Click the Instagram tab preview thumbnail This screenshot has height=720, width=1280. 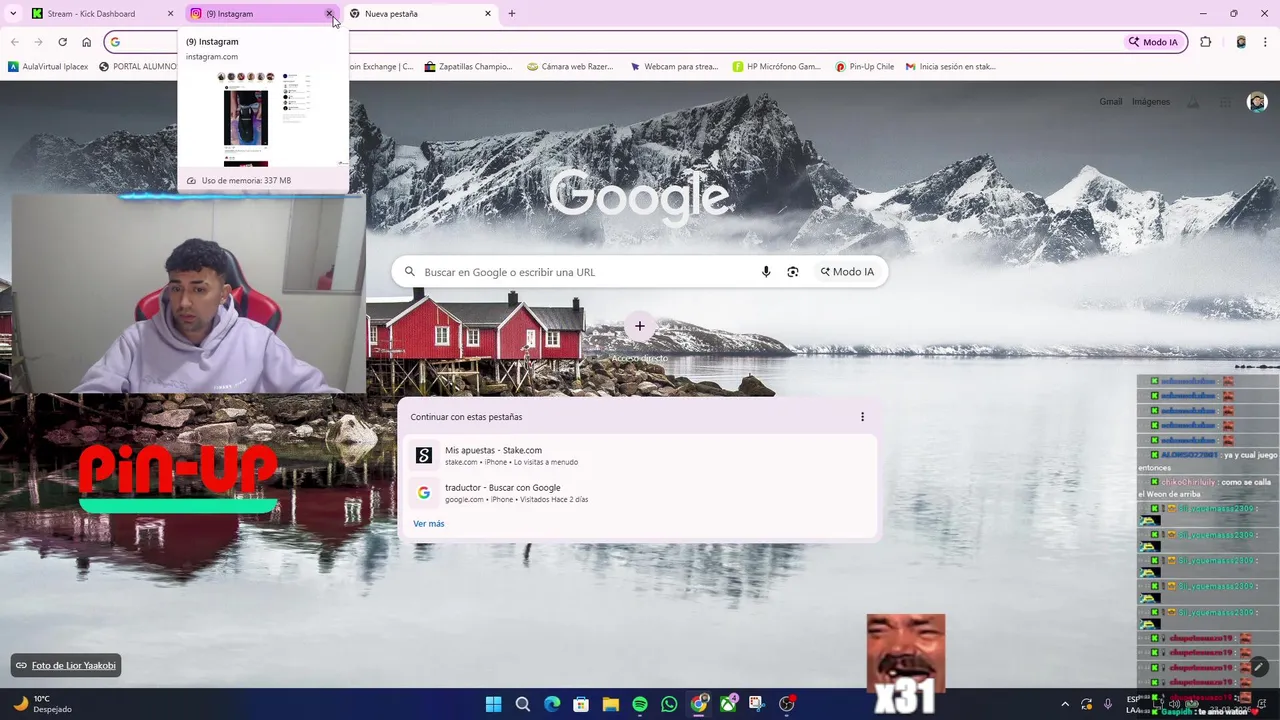tap(264, 118)
